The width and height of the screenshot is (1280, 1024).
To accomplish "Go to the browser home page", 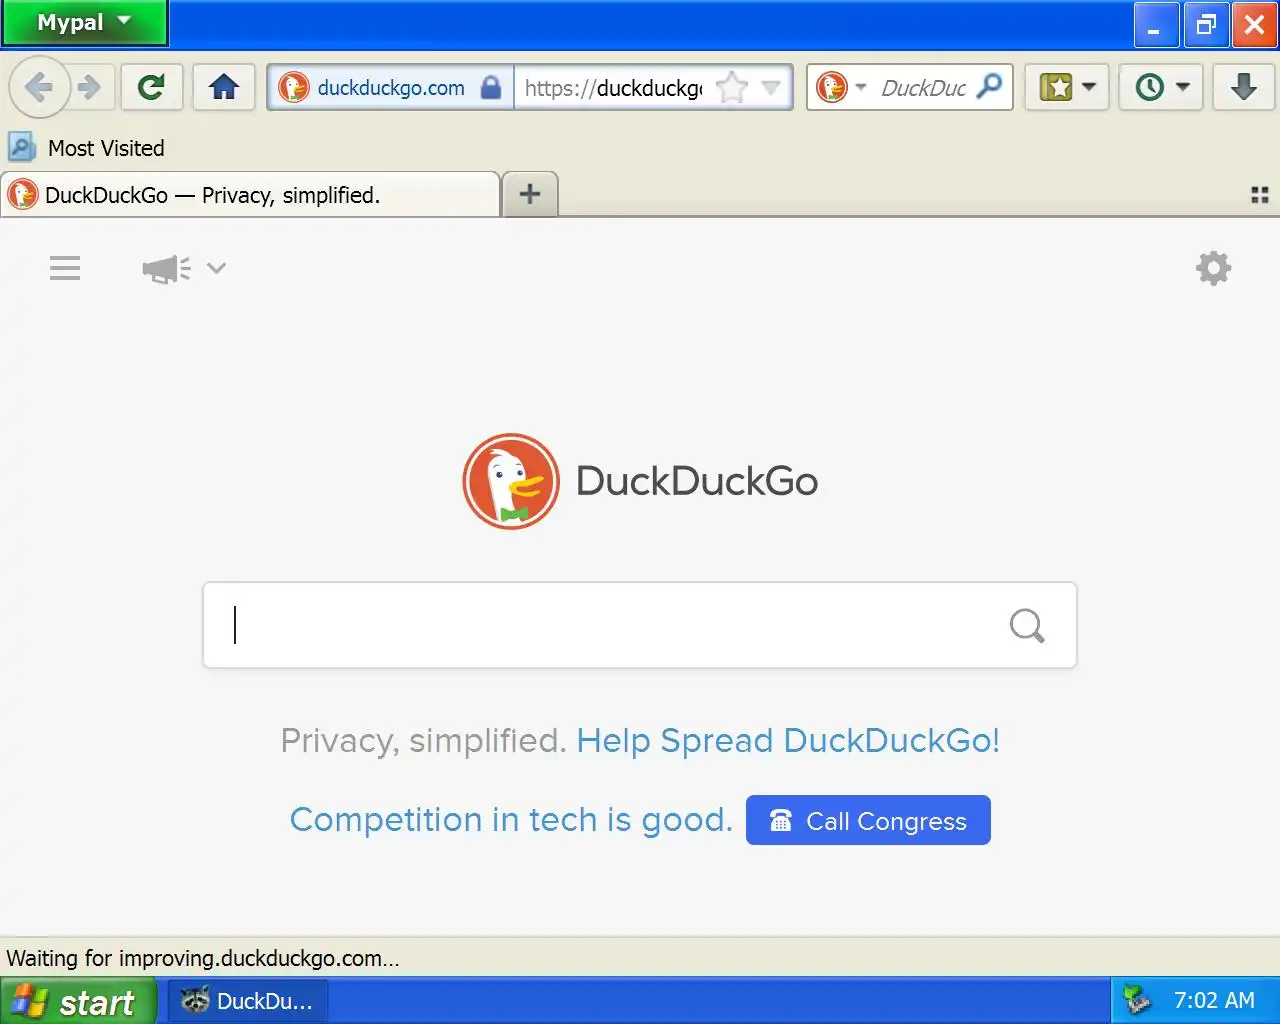I will [x=224, y=87].
